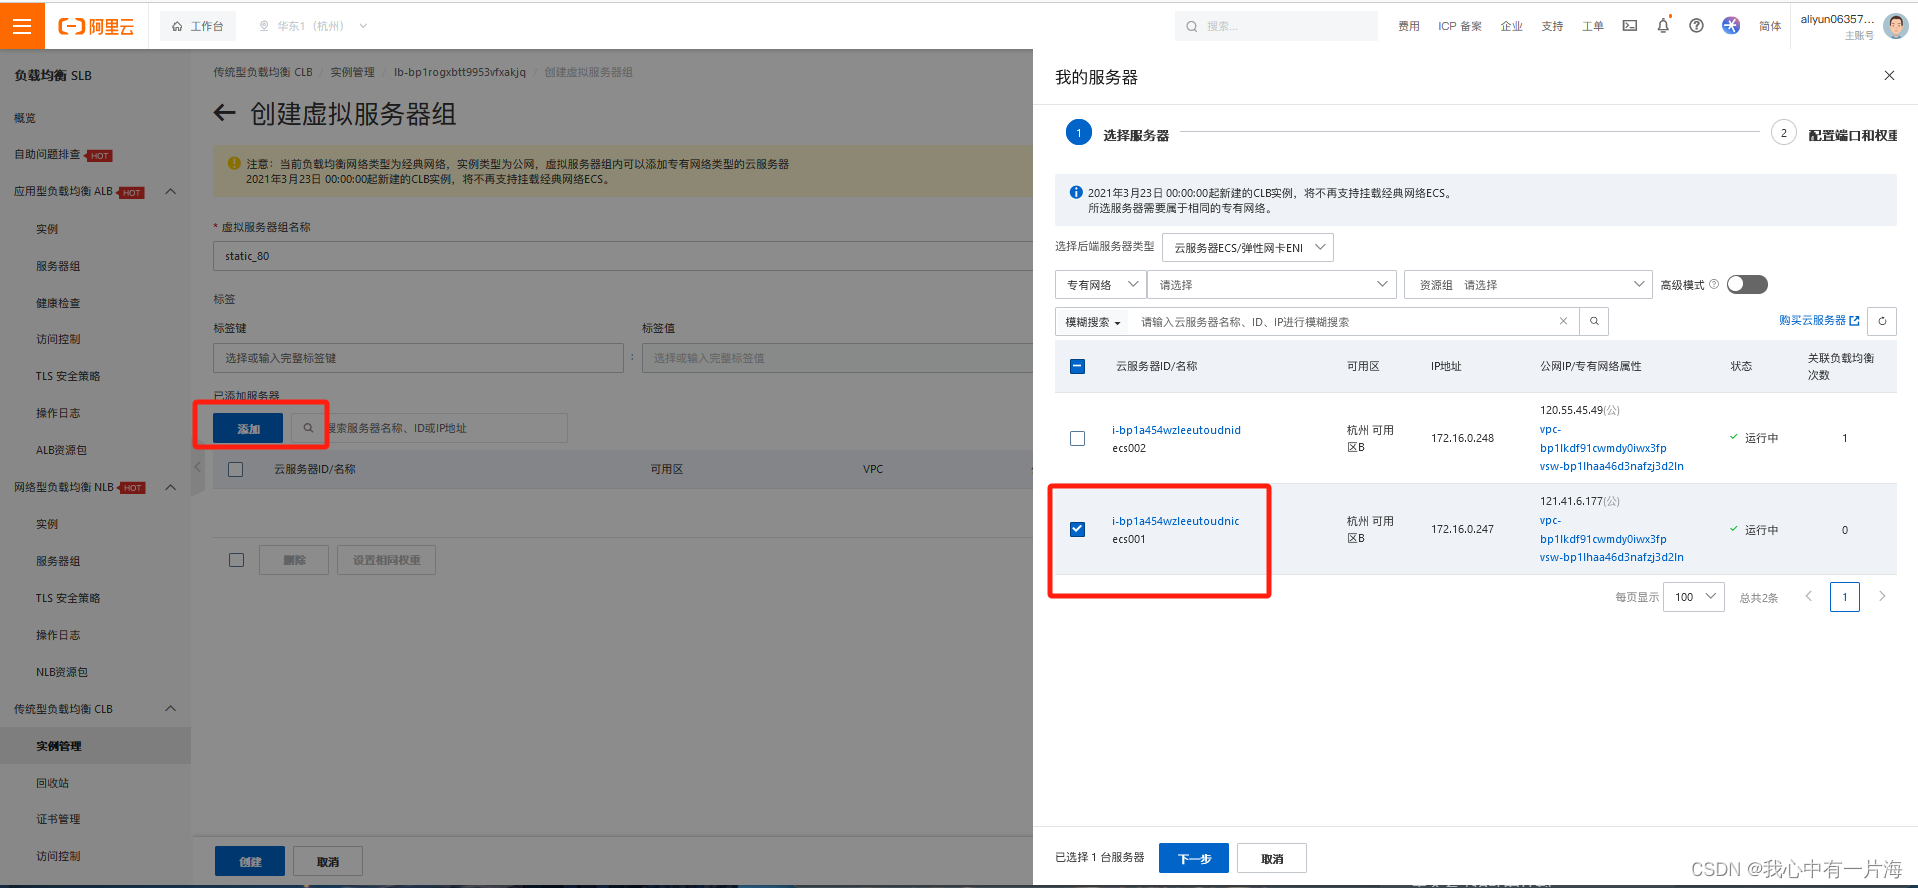The width and height of the screenshot is (1918, 888).
Task: Open the Billing top menu item
Action: (x=1409, y=27)
